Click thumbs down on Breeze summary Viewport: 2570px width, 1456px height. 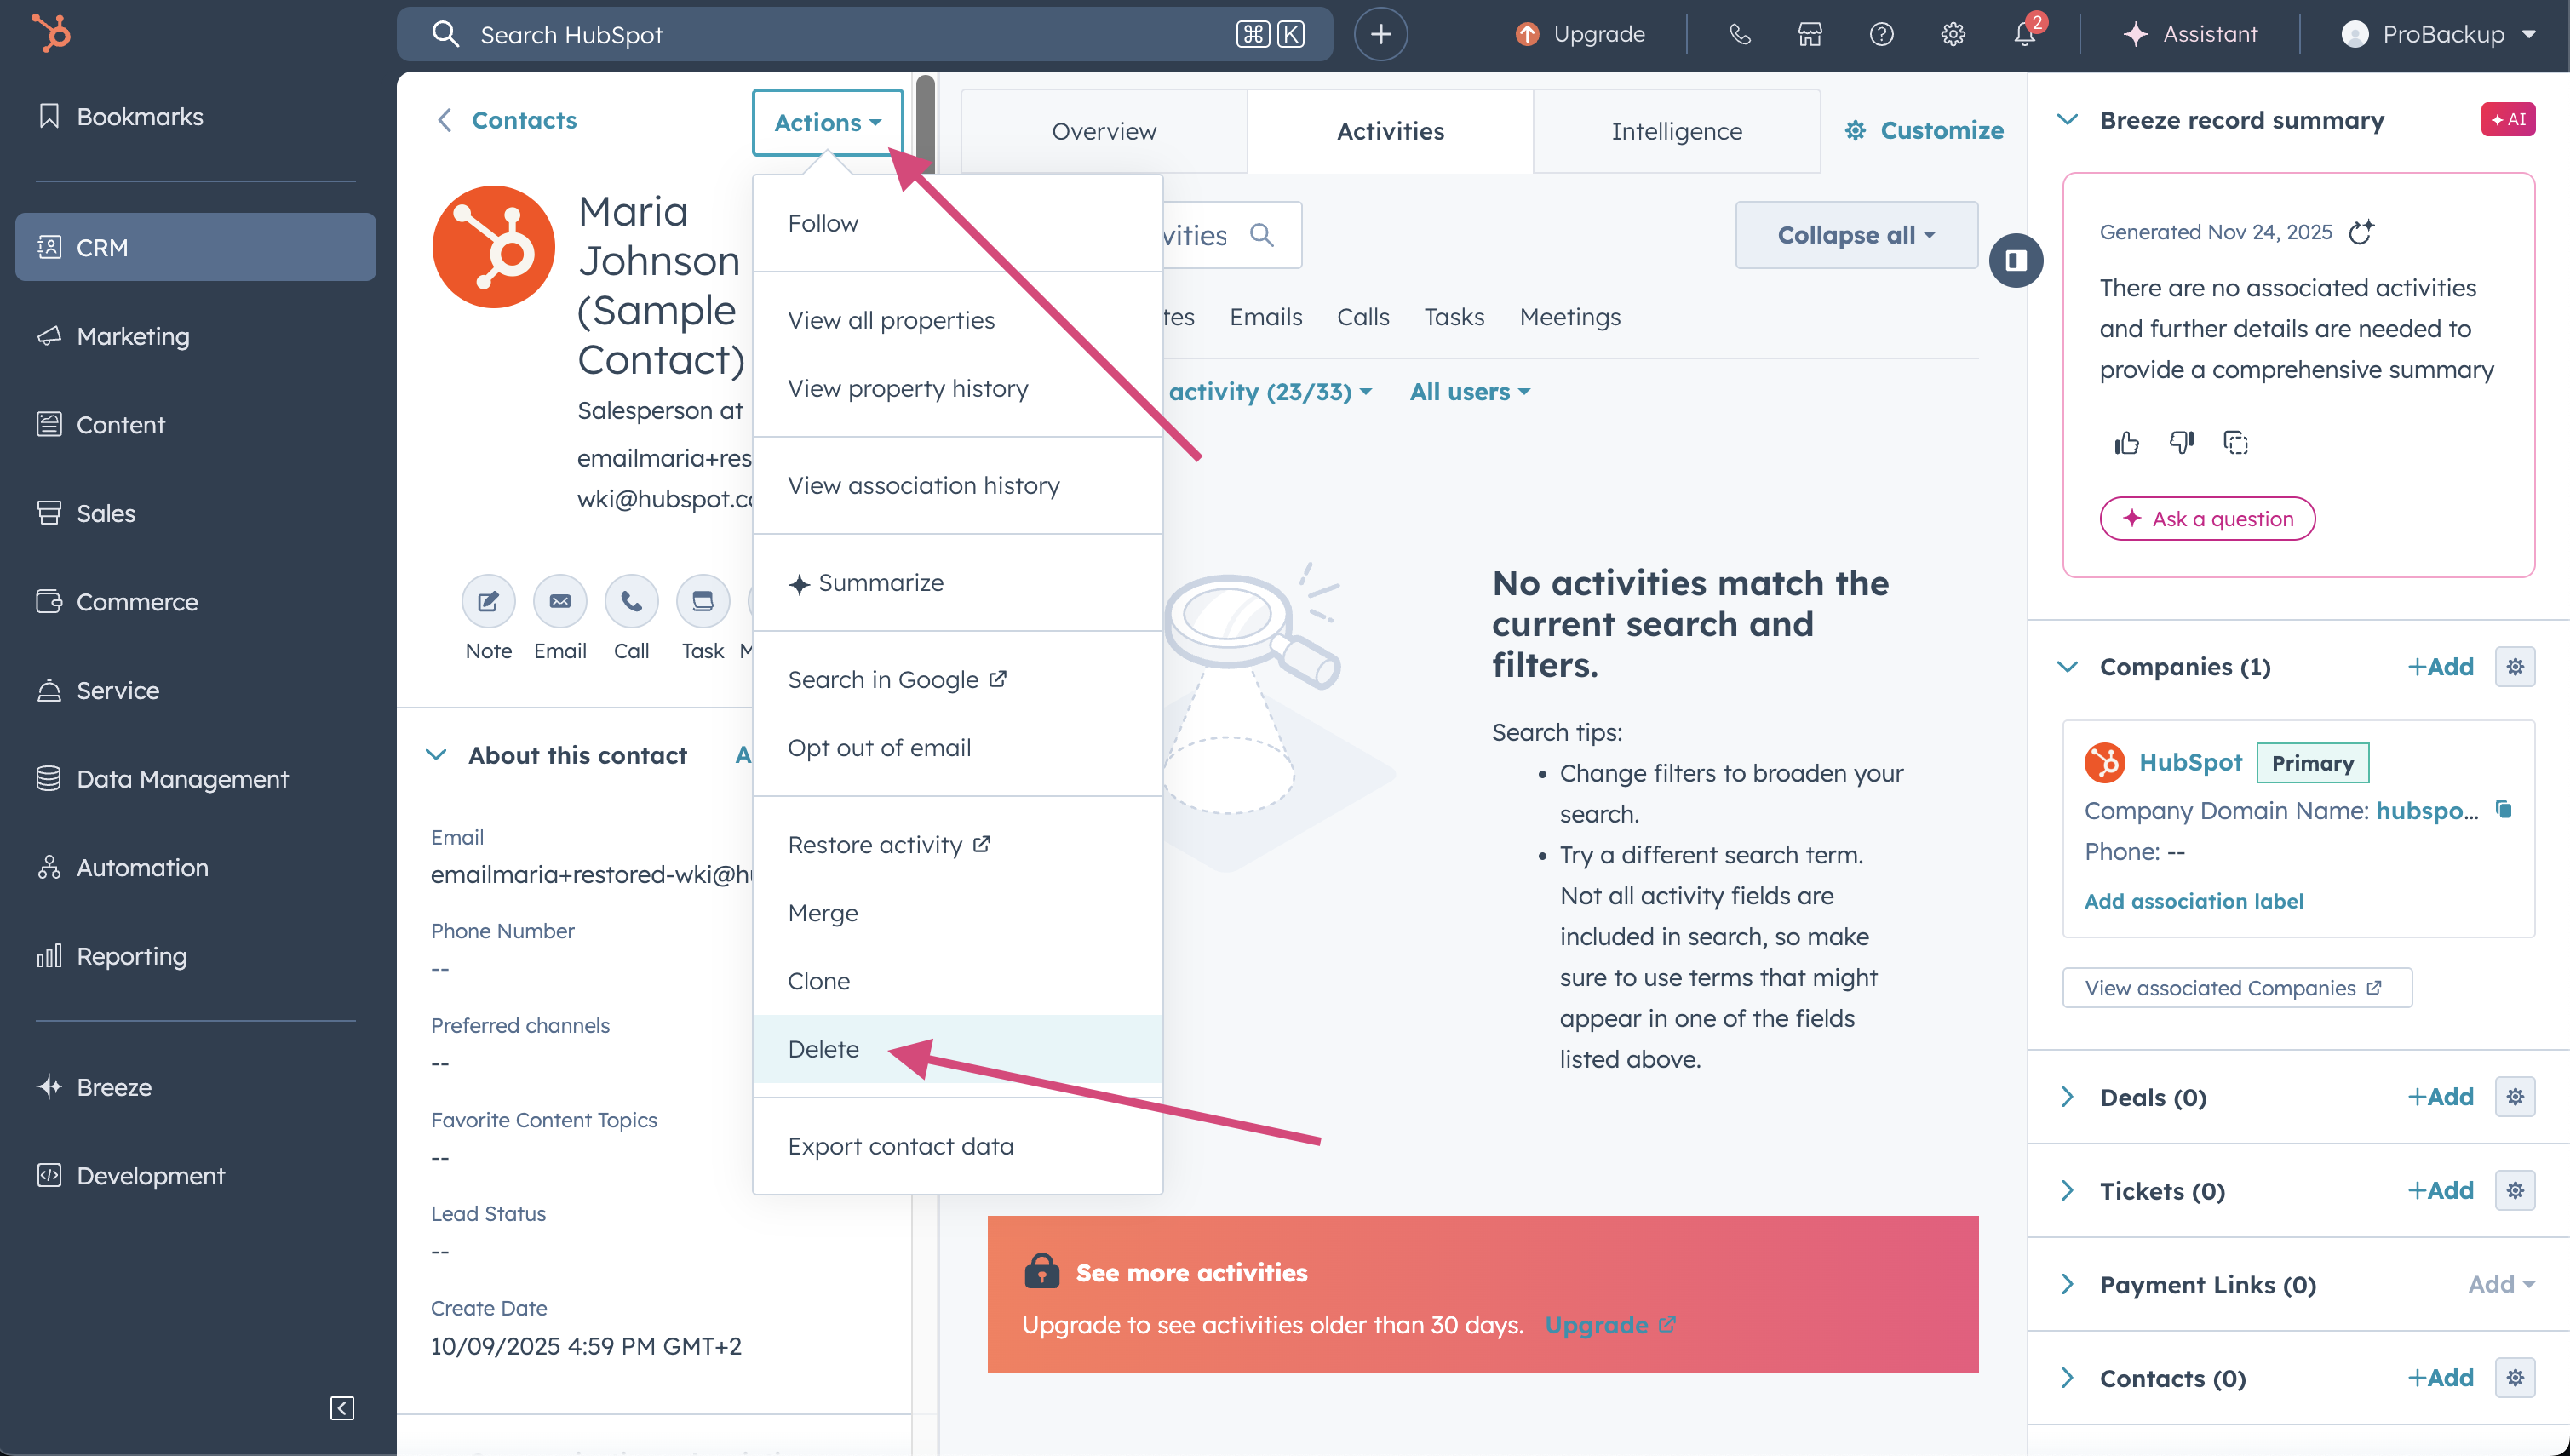[2181, 443]
